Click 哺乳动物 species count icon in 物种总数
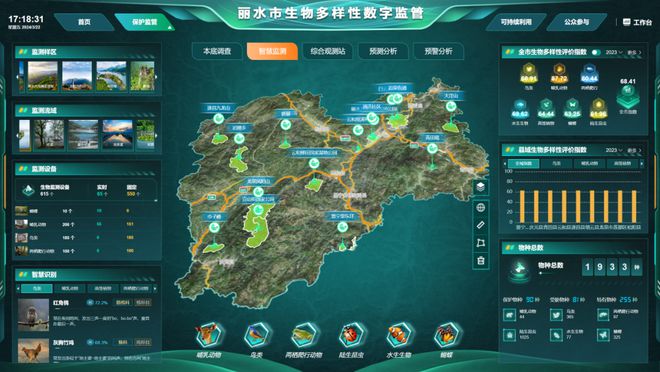 509,314
